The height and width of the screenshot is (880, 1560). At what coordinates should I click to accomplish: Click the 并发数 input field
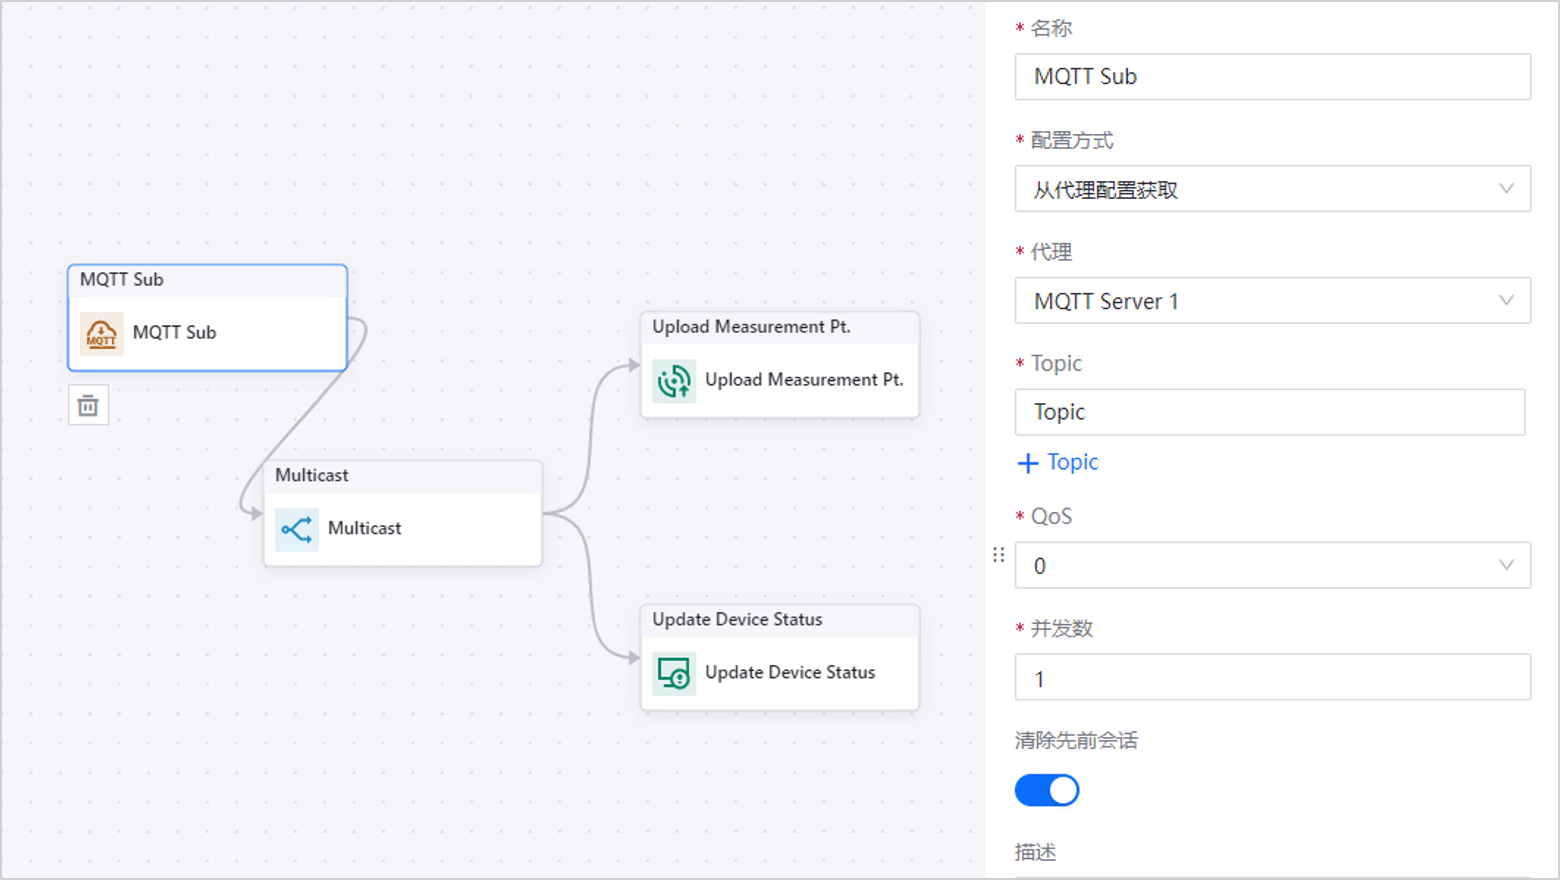tap(1271, 678)
